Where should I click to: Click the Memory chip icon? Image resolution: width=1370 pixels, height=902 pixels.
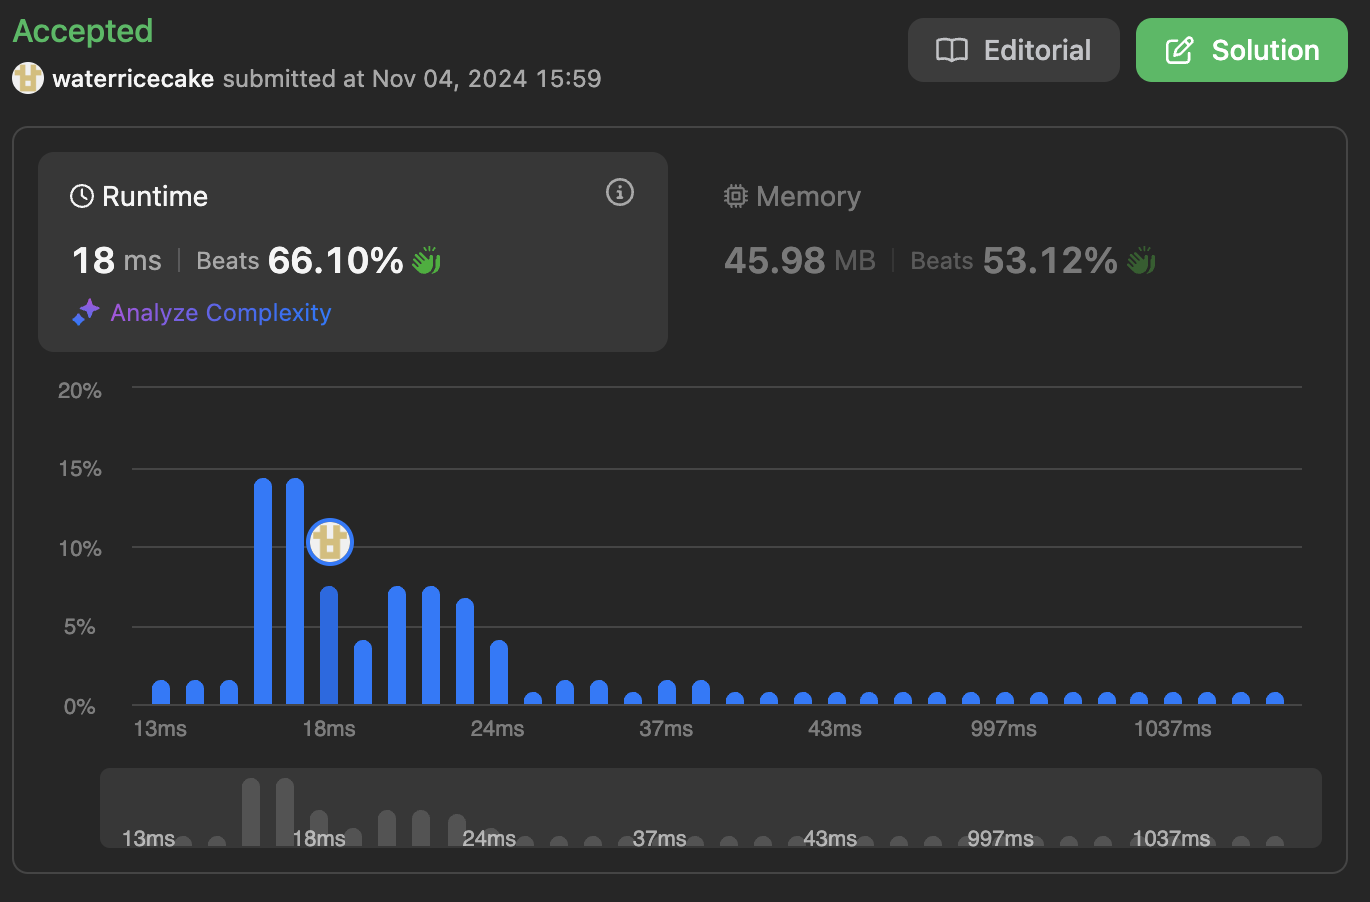pos(736,196)
